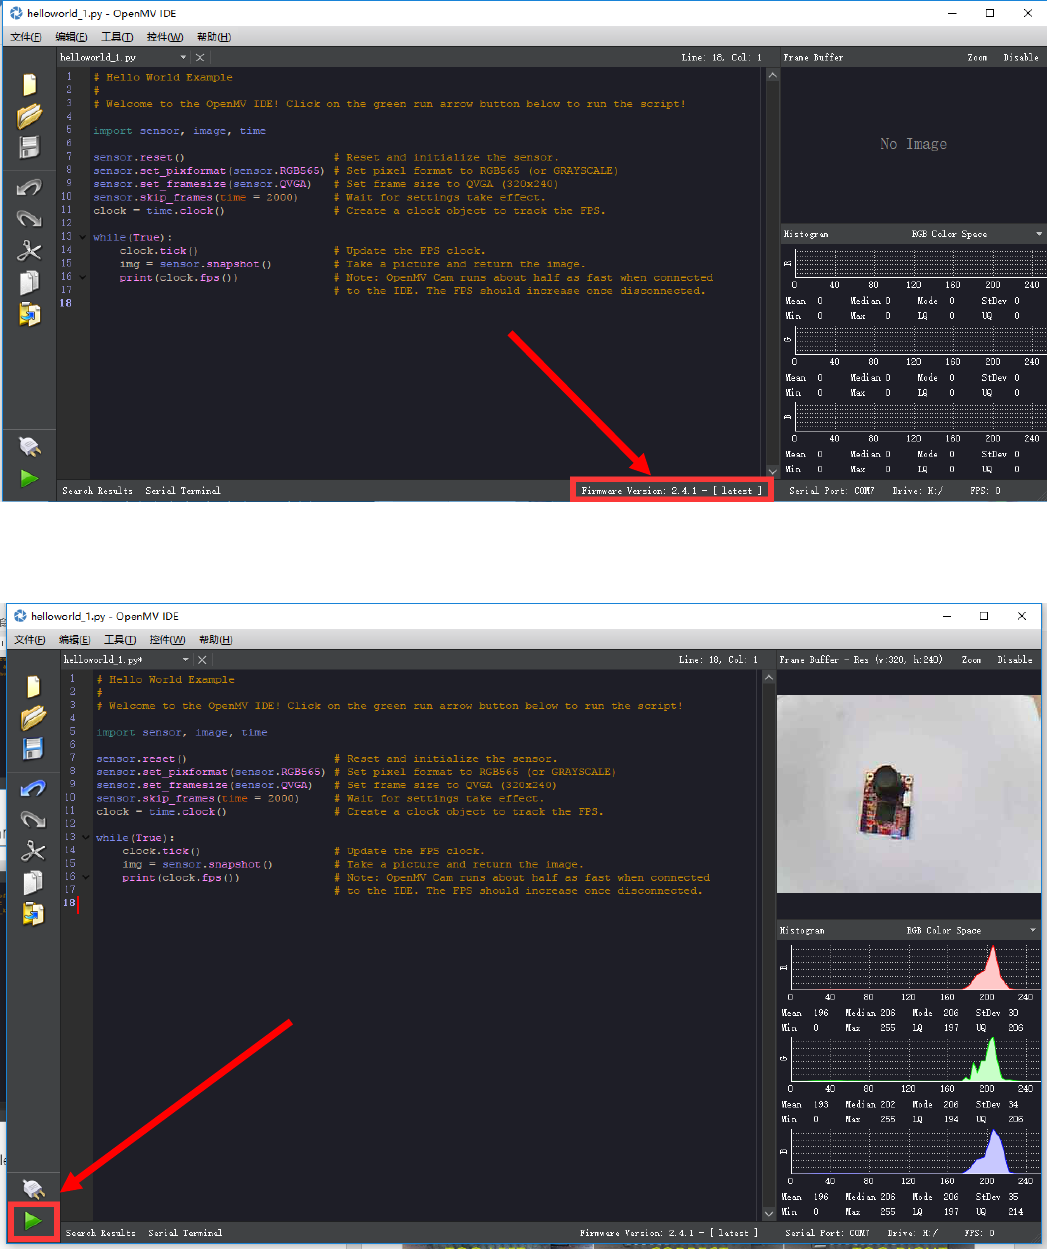This screenshot has width=1047, height=1249.
Task: Click Zoom frame buffer button in upper window
Action: coord(977,58)
